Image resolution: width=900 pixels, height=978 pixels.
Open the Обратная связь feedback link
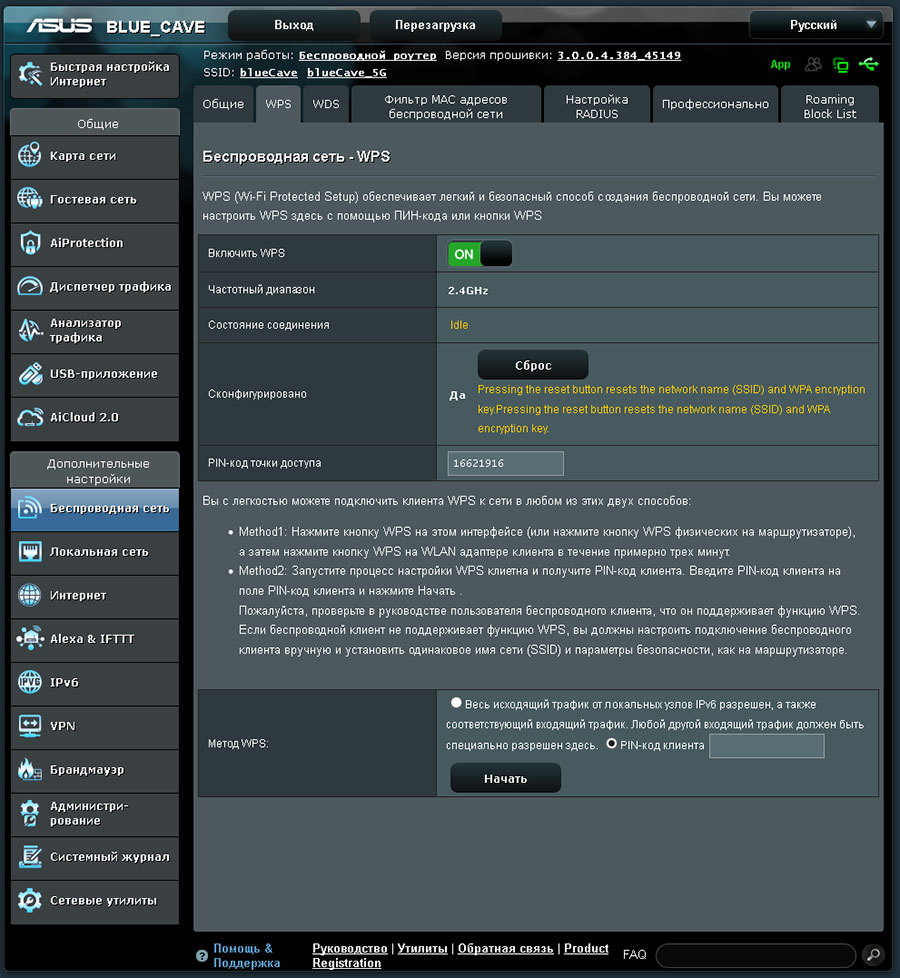pyautogui.click(x=505, y=948)
